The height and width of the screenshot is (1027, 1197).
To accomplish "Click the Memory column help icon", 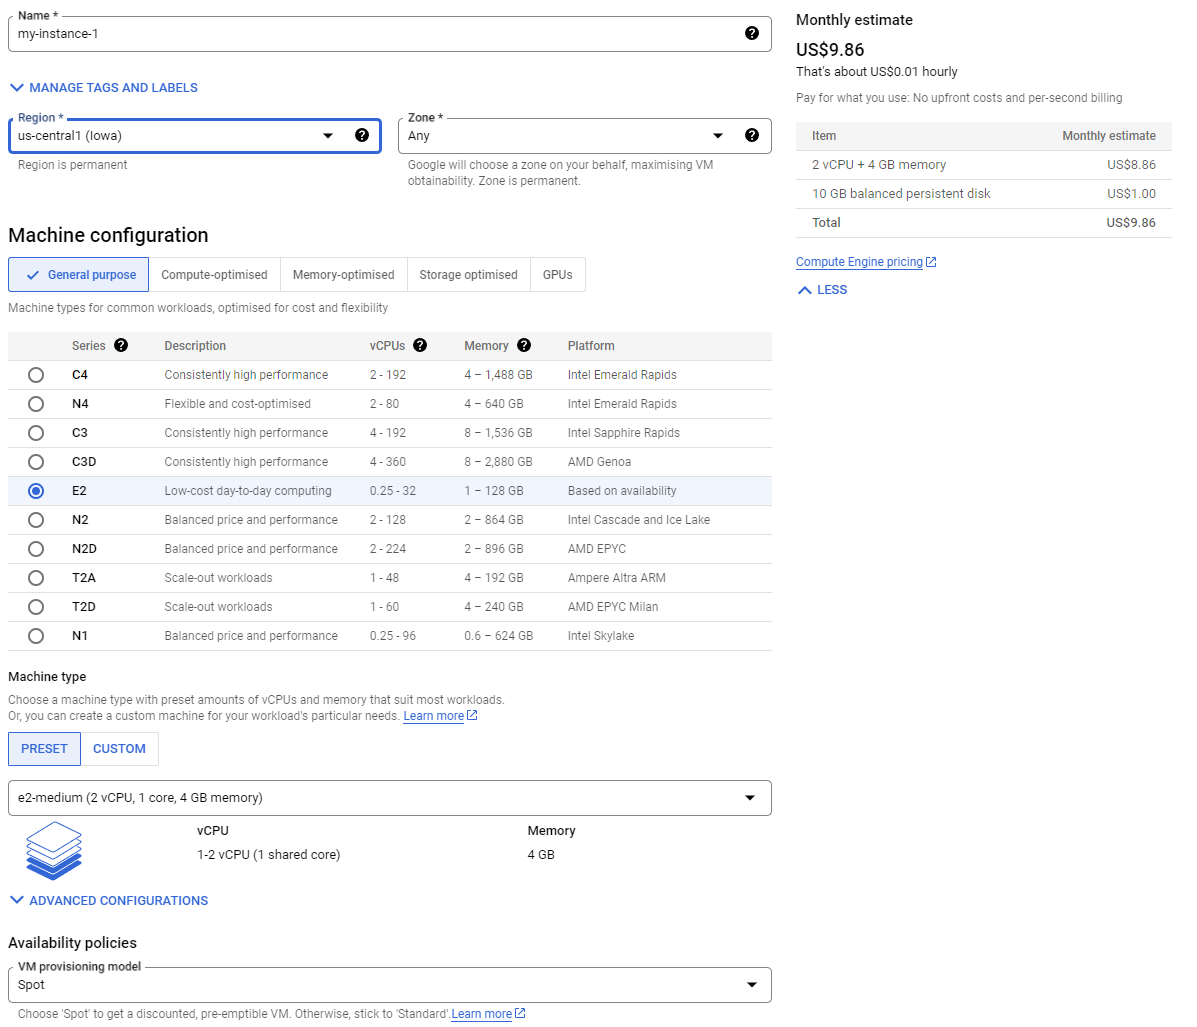I will 524,345.
